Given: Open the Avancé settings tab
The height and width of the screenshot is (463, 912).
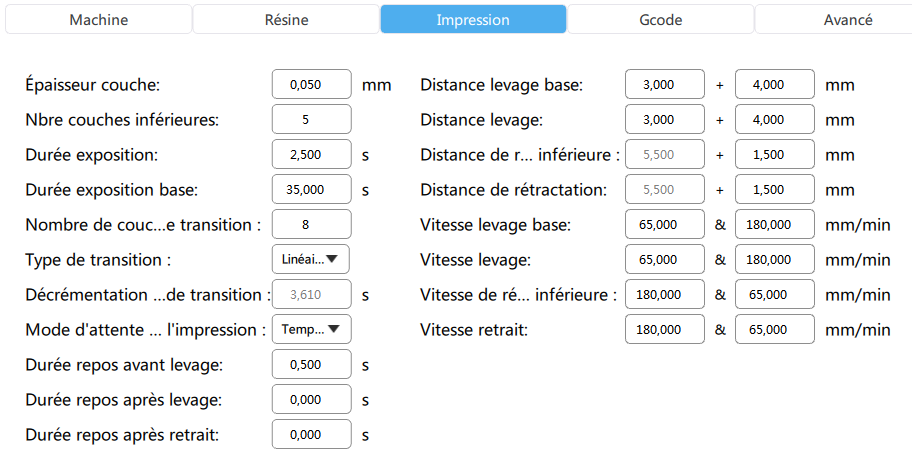Looking at the screenshot, I should click(846, 19).
